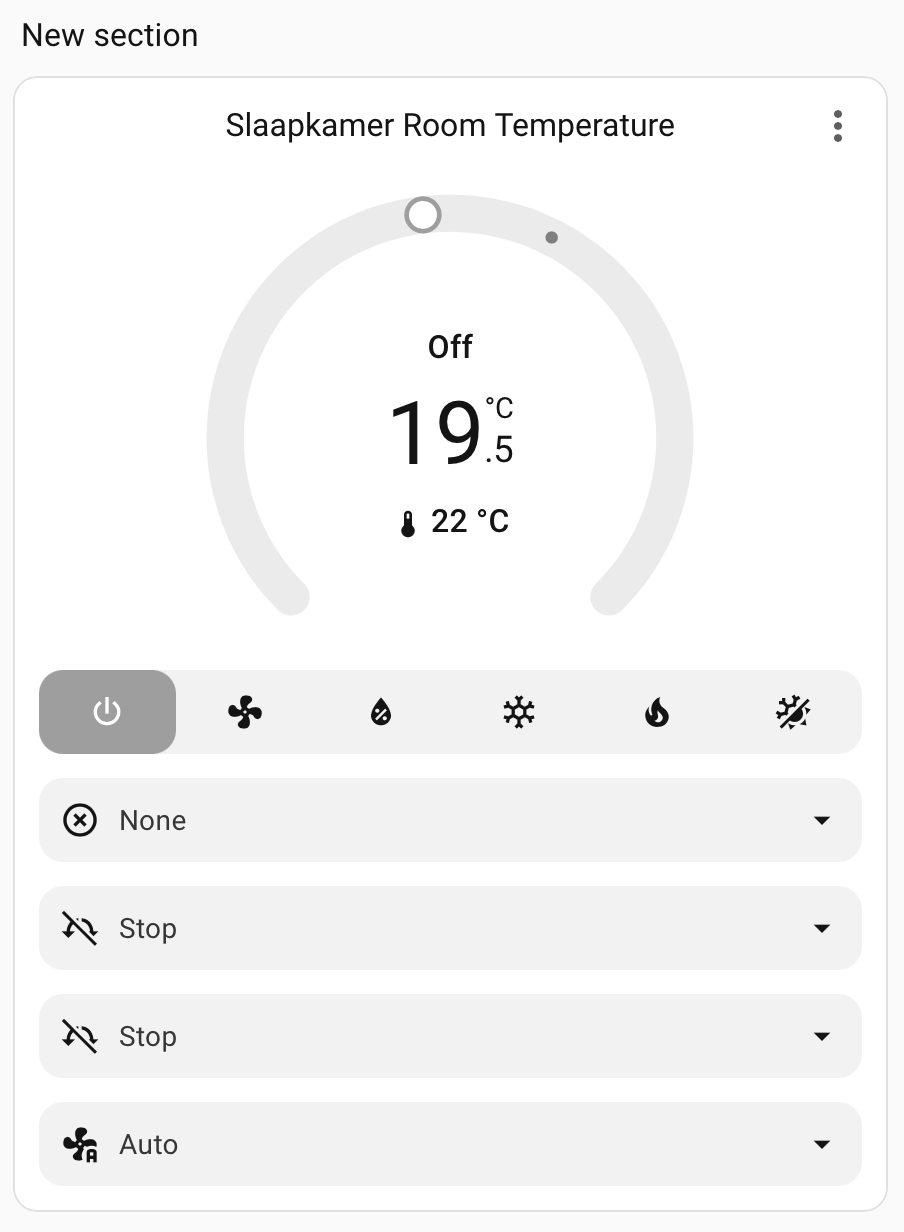
Task: Click the New section heading
Action: 110,35
